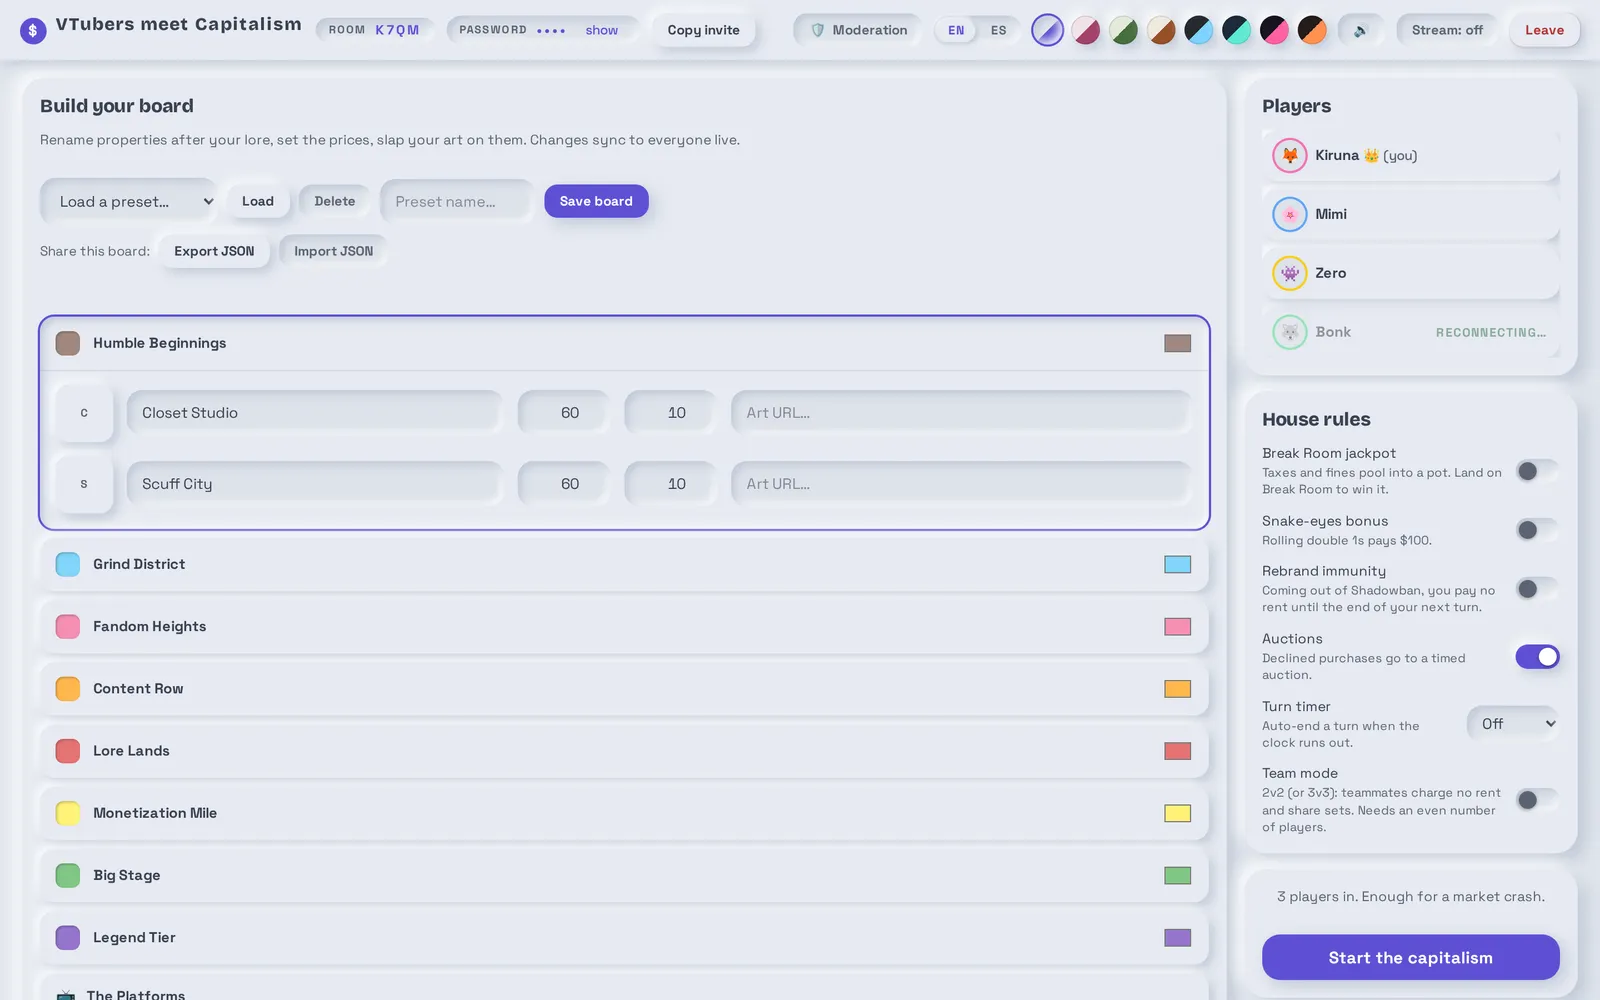The width and height of the screenshot is (1600, 1000).
Task: Open Humble Beginnings color picker swatch
Action: coord(1178,343)
